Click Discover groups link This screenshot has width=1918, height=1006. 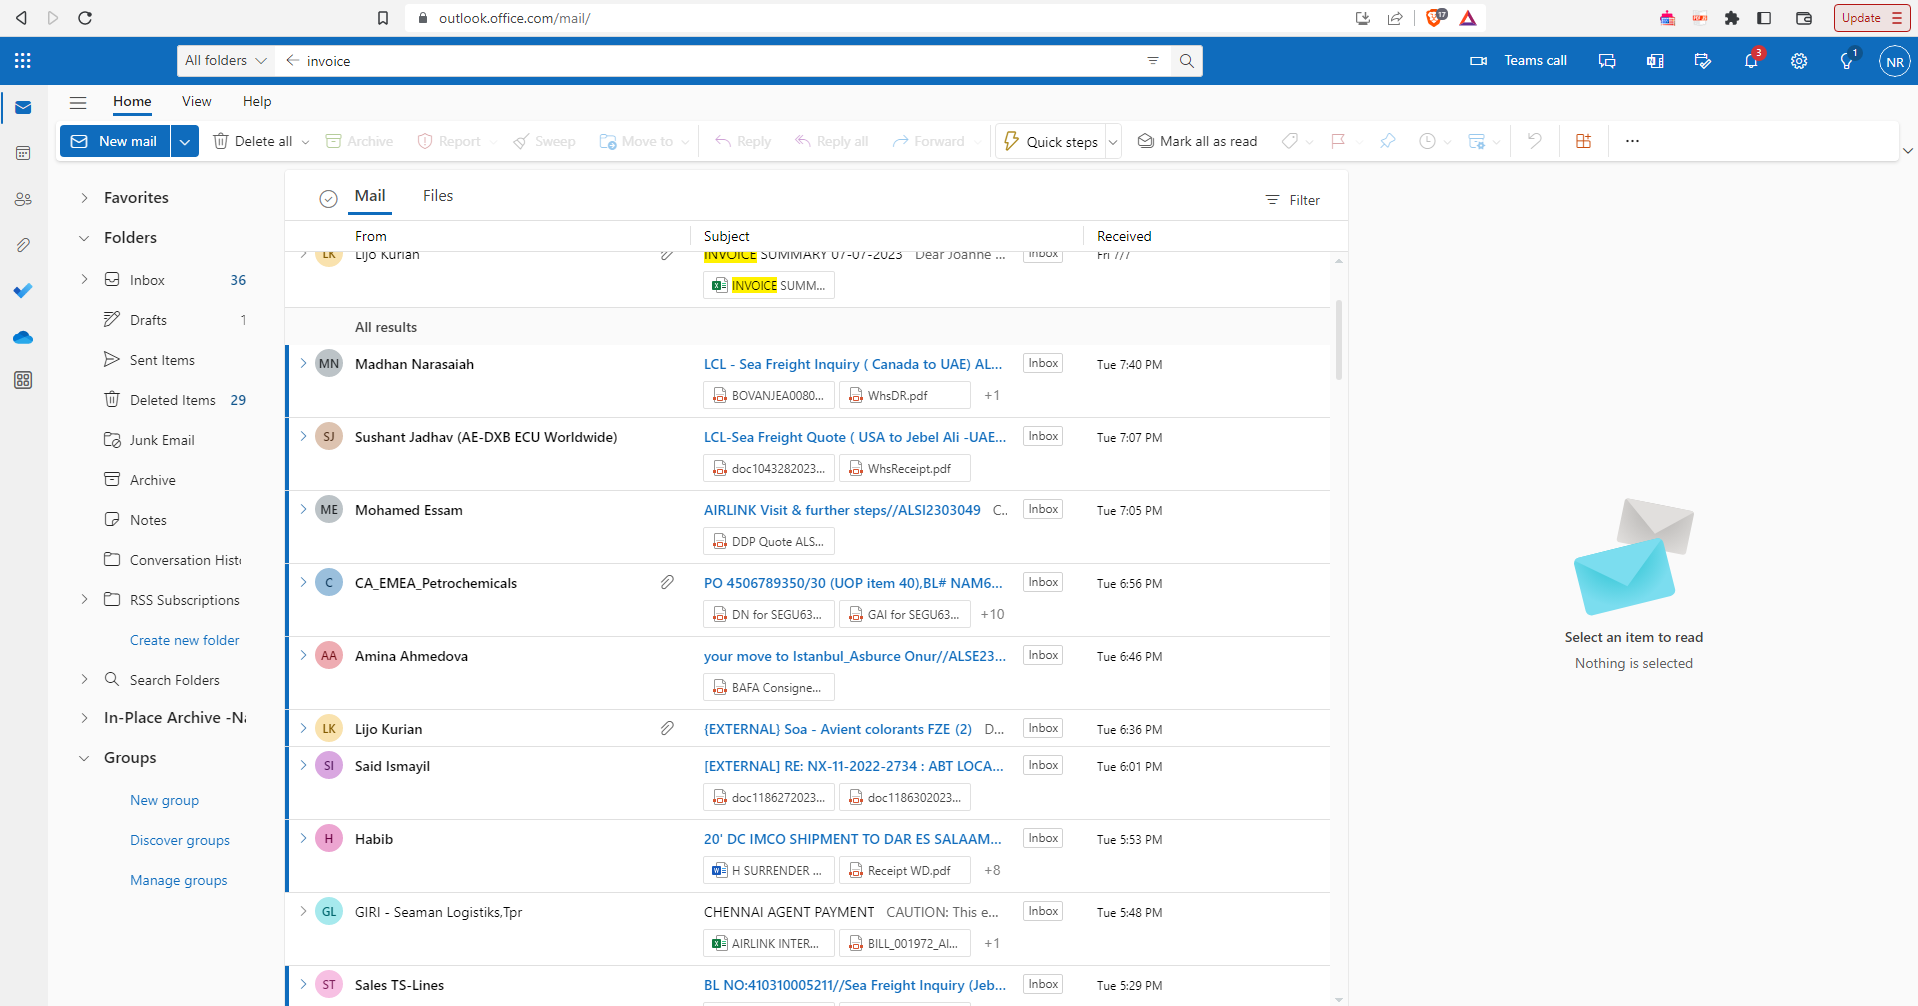(x=180, y=840)
